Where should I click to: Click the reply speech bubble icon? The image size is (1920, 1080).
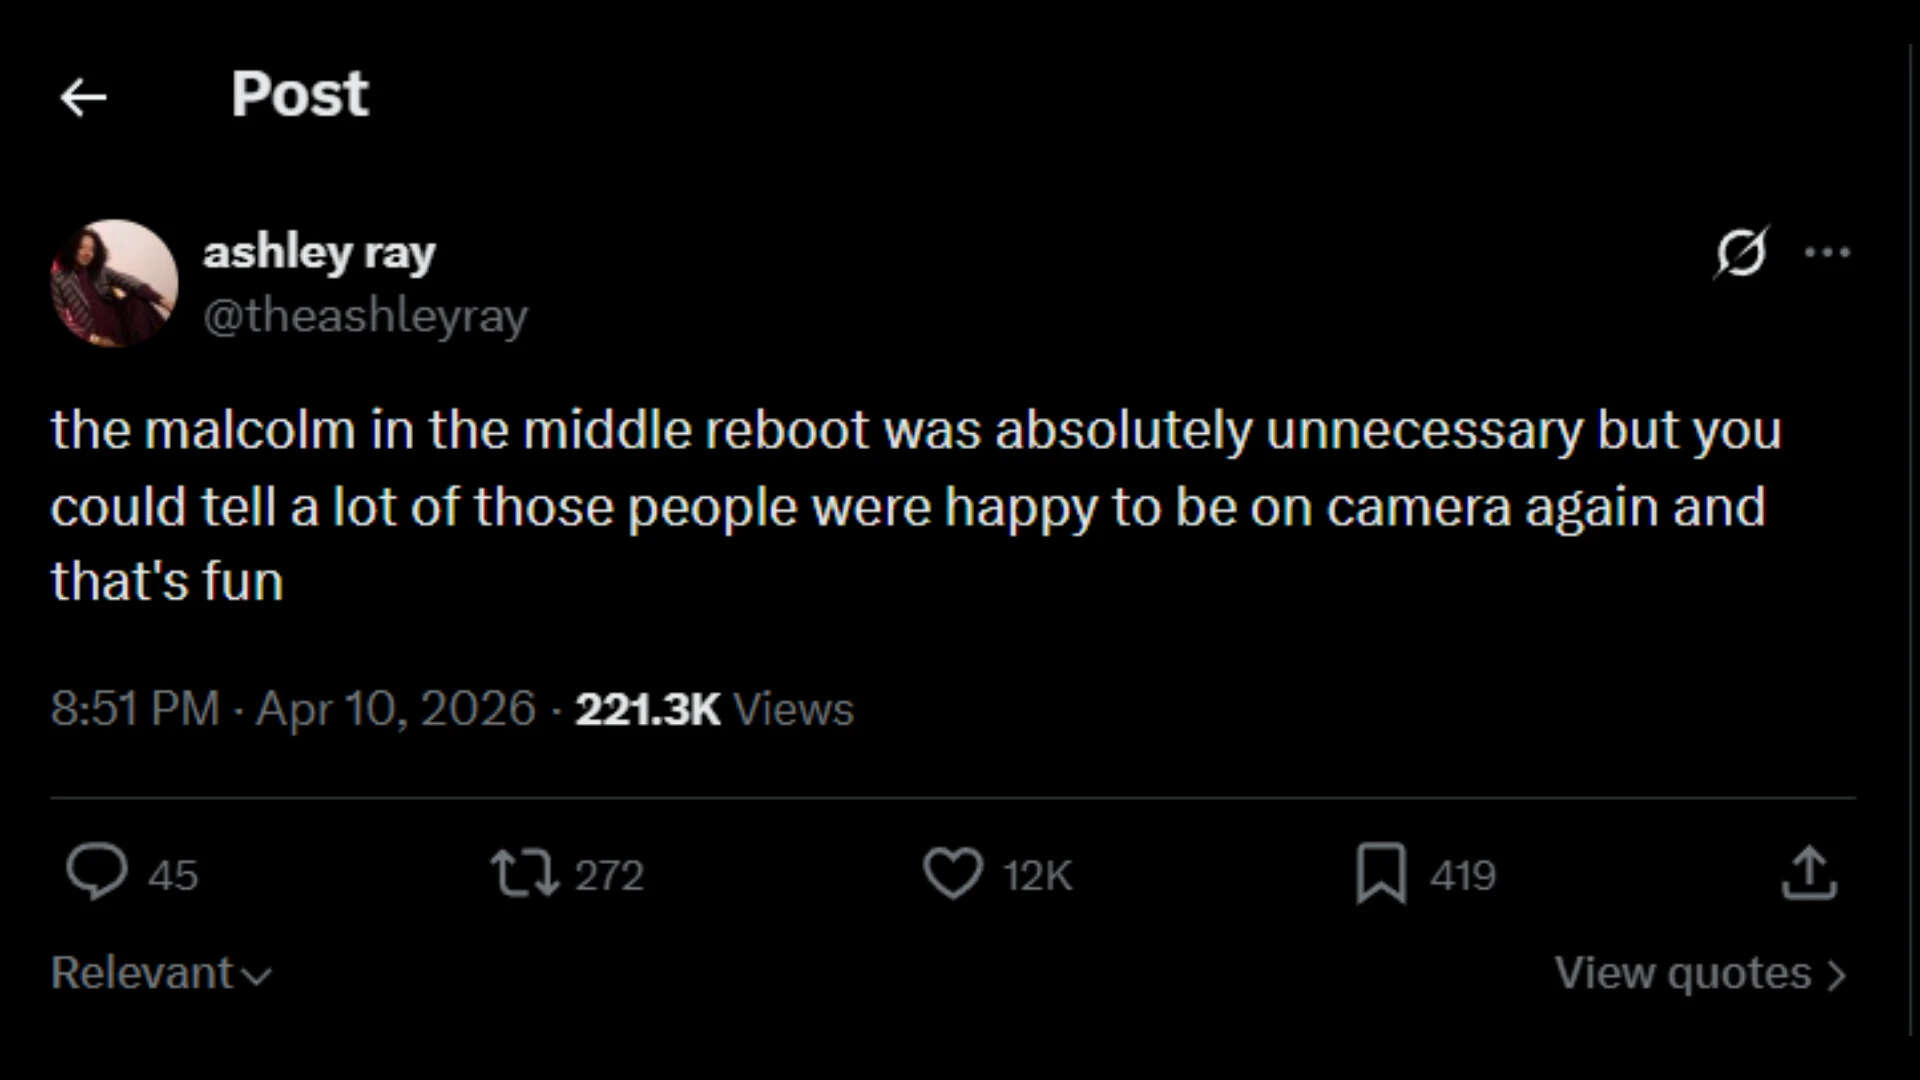click(96, 873)
